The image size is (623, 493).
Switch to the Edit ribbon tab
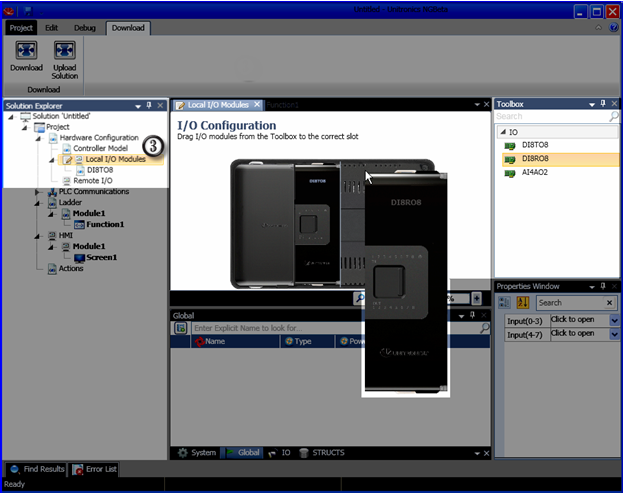tap(51, 28)
